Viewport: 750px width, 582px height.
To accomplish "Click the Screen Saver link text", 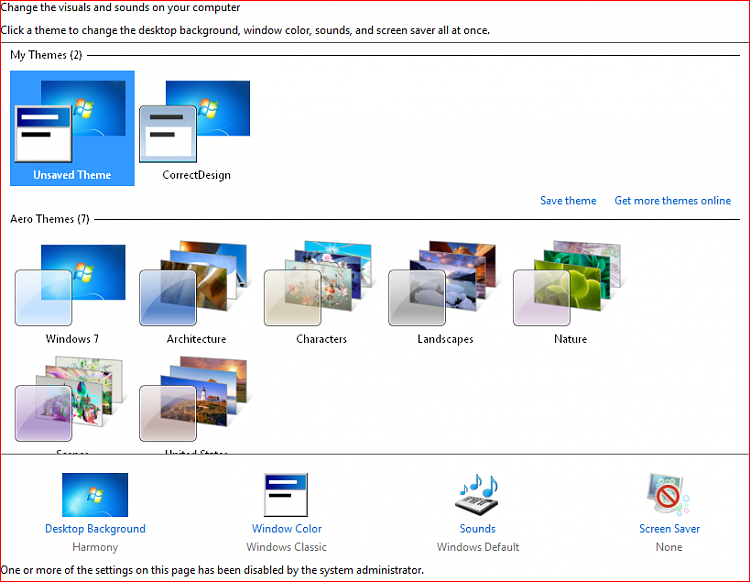I will (x=669, y=528).
